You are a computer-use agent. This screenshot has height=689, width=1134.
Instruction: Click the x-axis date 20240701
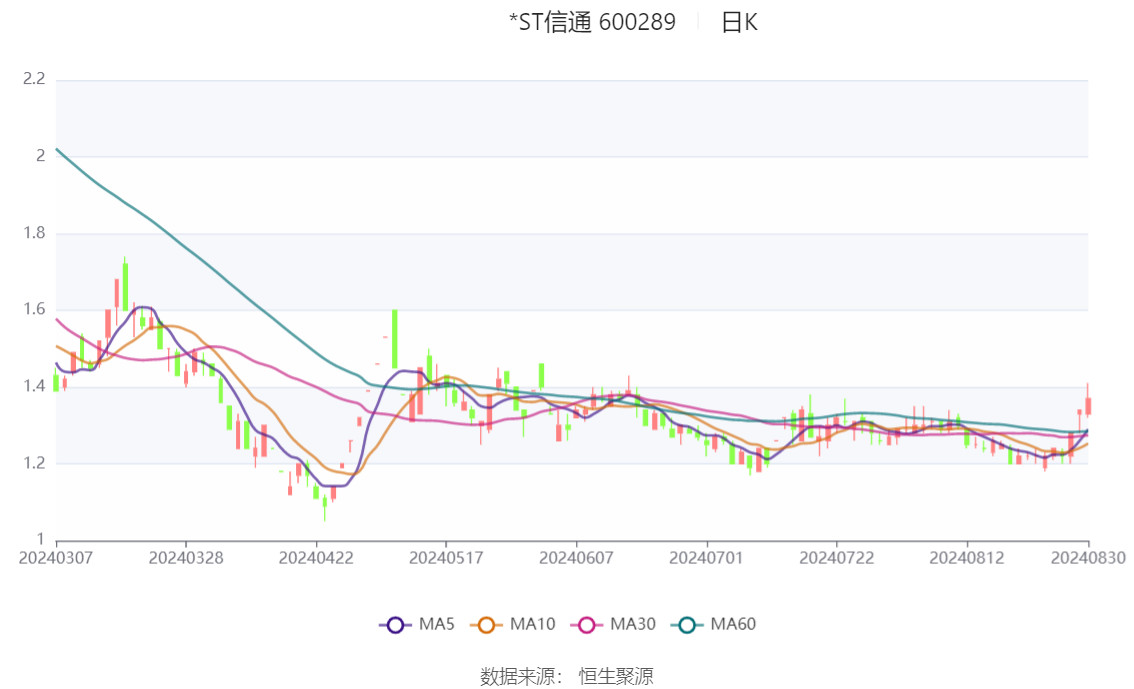tap(706, 558)
